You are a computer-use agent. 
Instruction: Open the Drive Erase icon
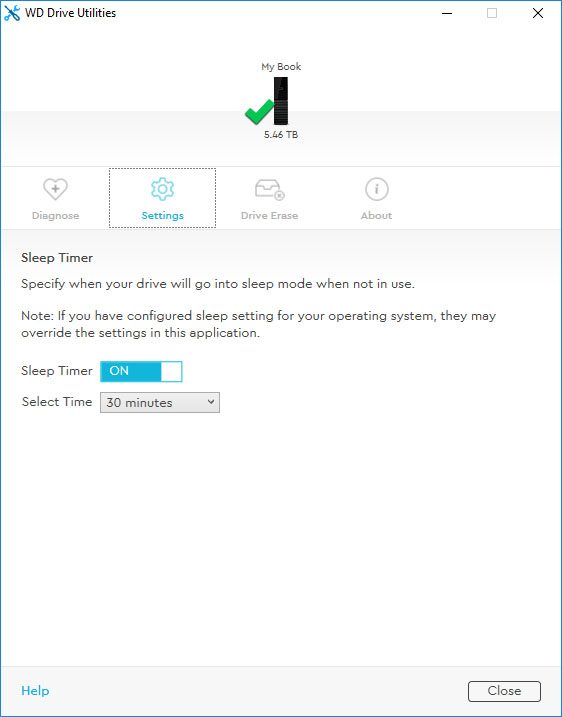269,189
